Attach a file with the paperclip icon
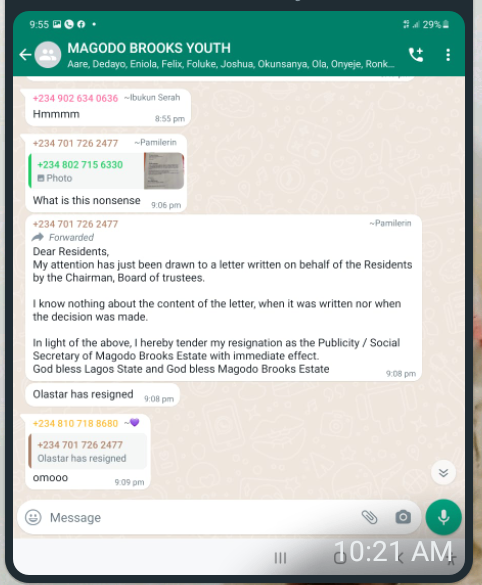 pos(369,517)
